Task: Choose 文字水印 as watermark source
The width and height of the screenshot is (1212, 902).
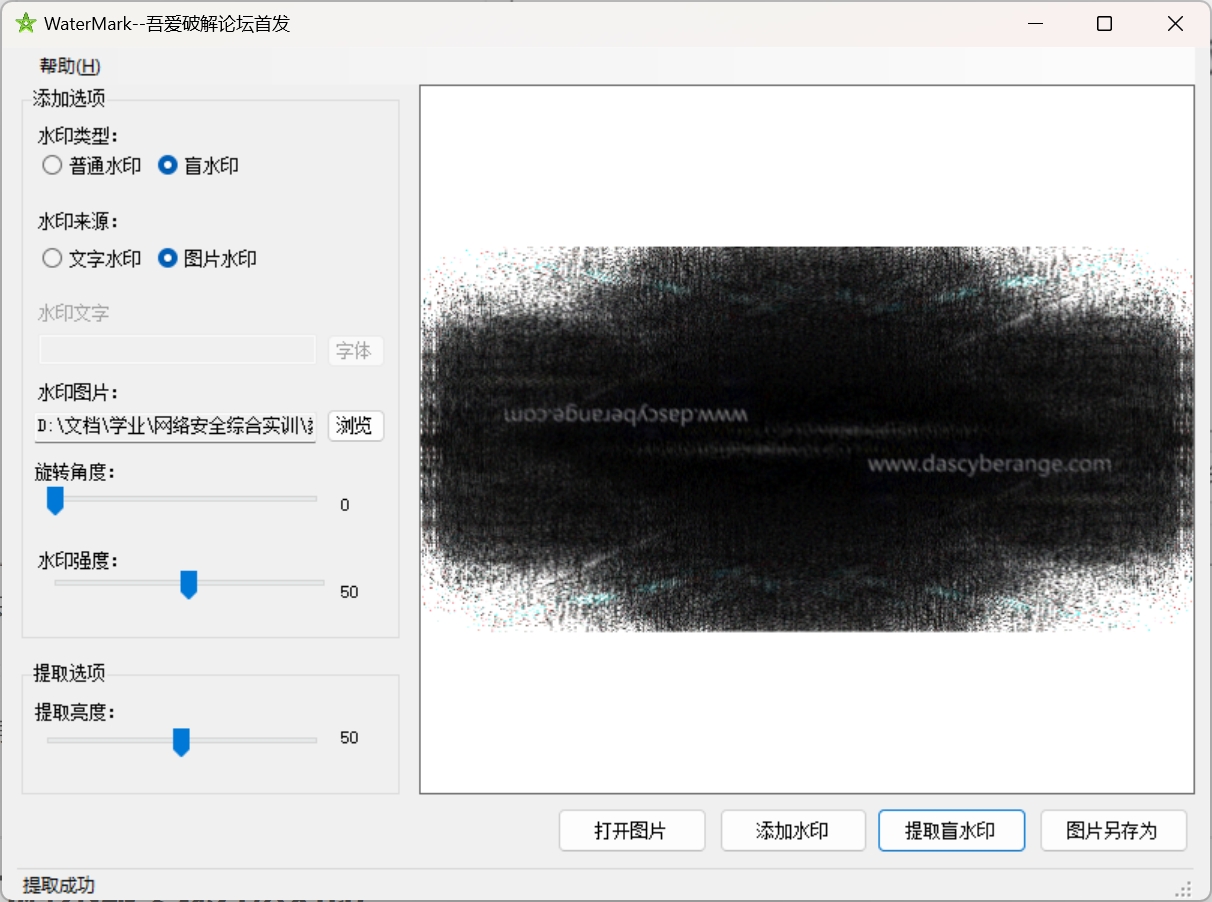Action: click(91, 259)
